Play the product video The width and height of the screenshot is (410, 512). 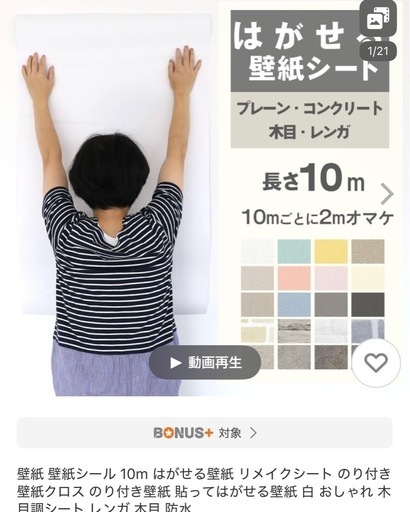(205, 362)
